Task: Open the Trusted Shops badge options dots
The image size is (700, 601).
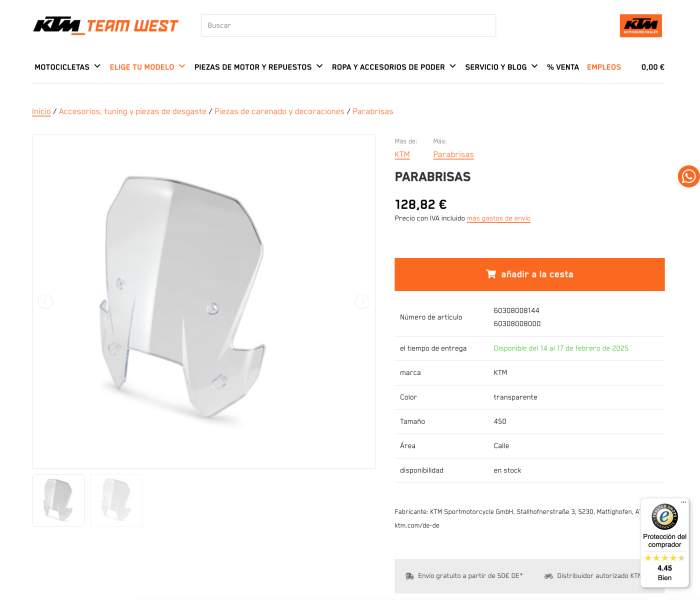Action: 683,502
